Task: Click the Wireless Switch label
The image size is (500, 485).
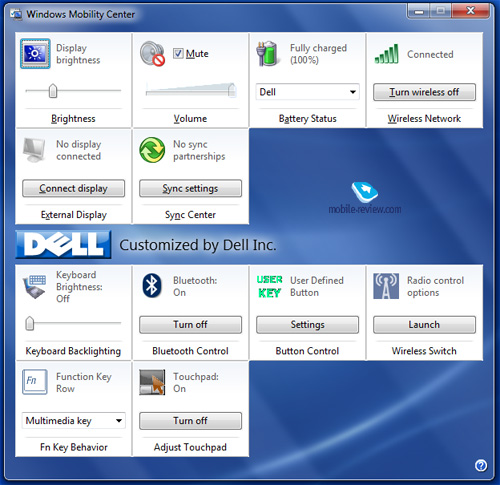Action: 424,351
